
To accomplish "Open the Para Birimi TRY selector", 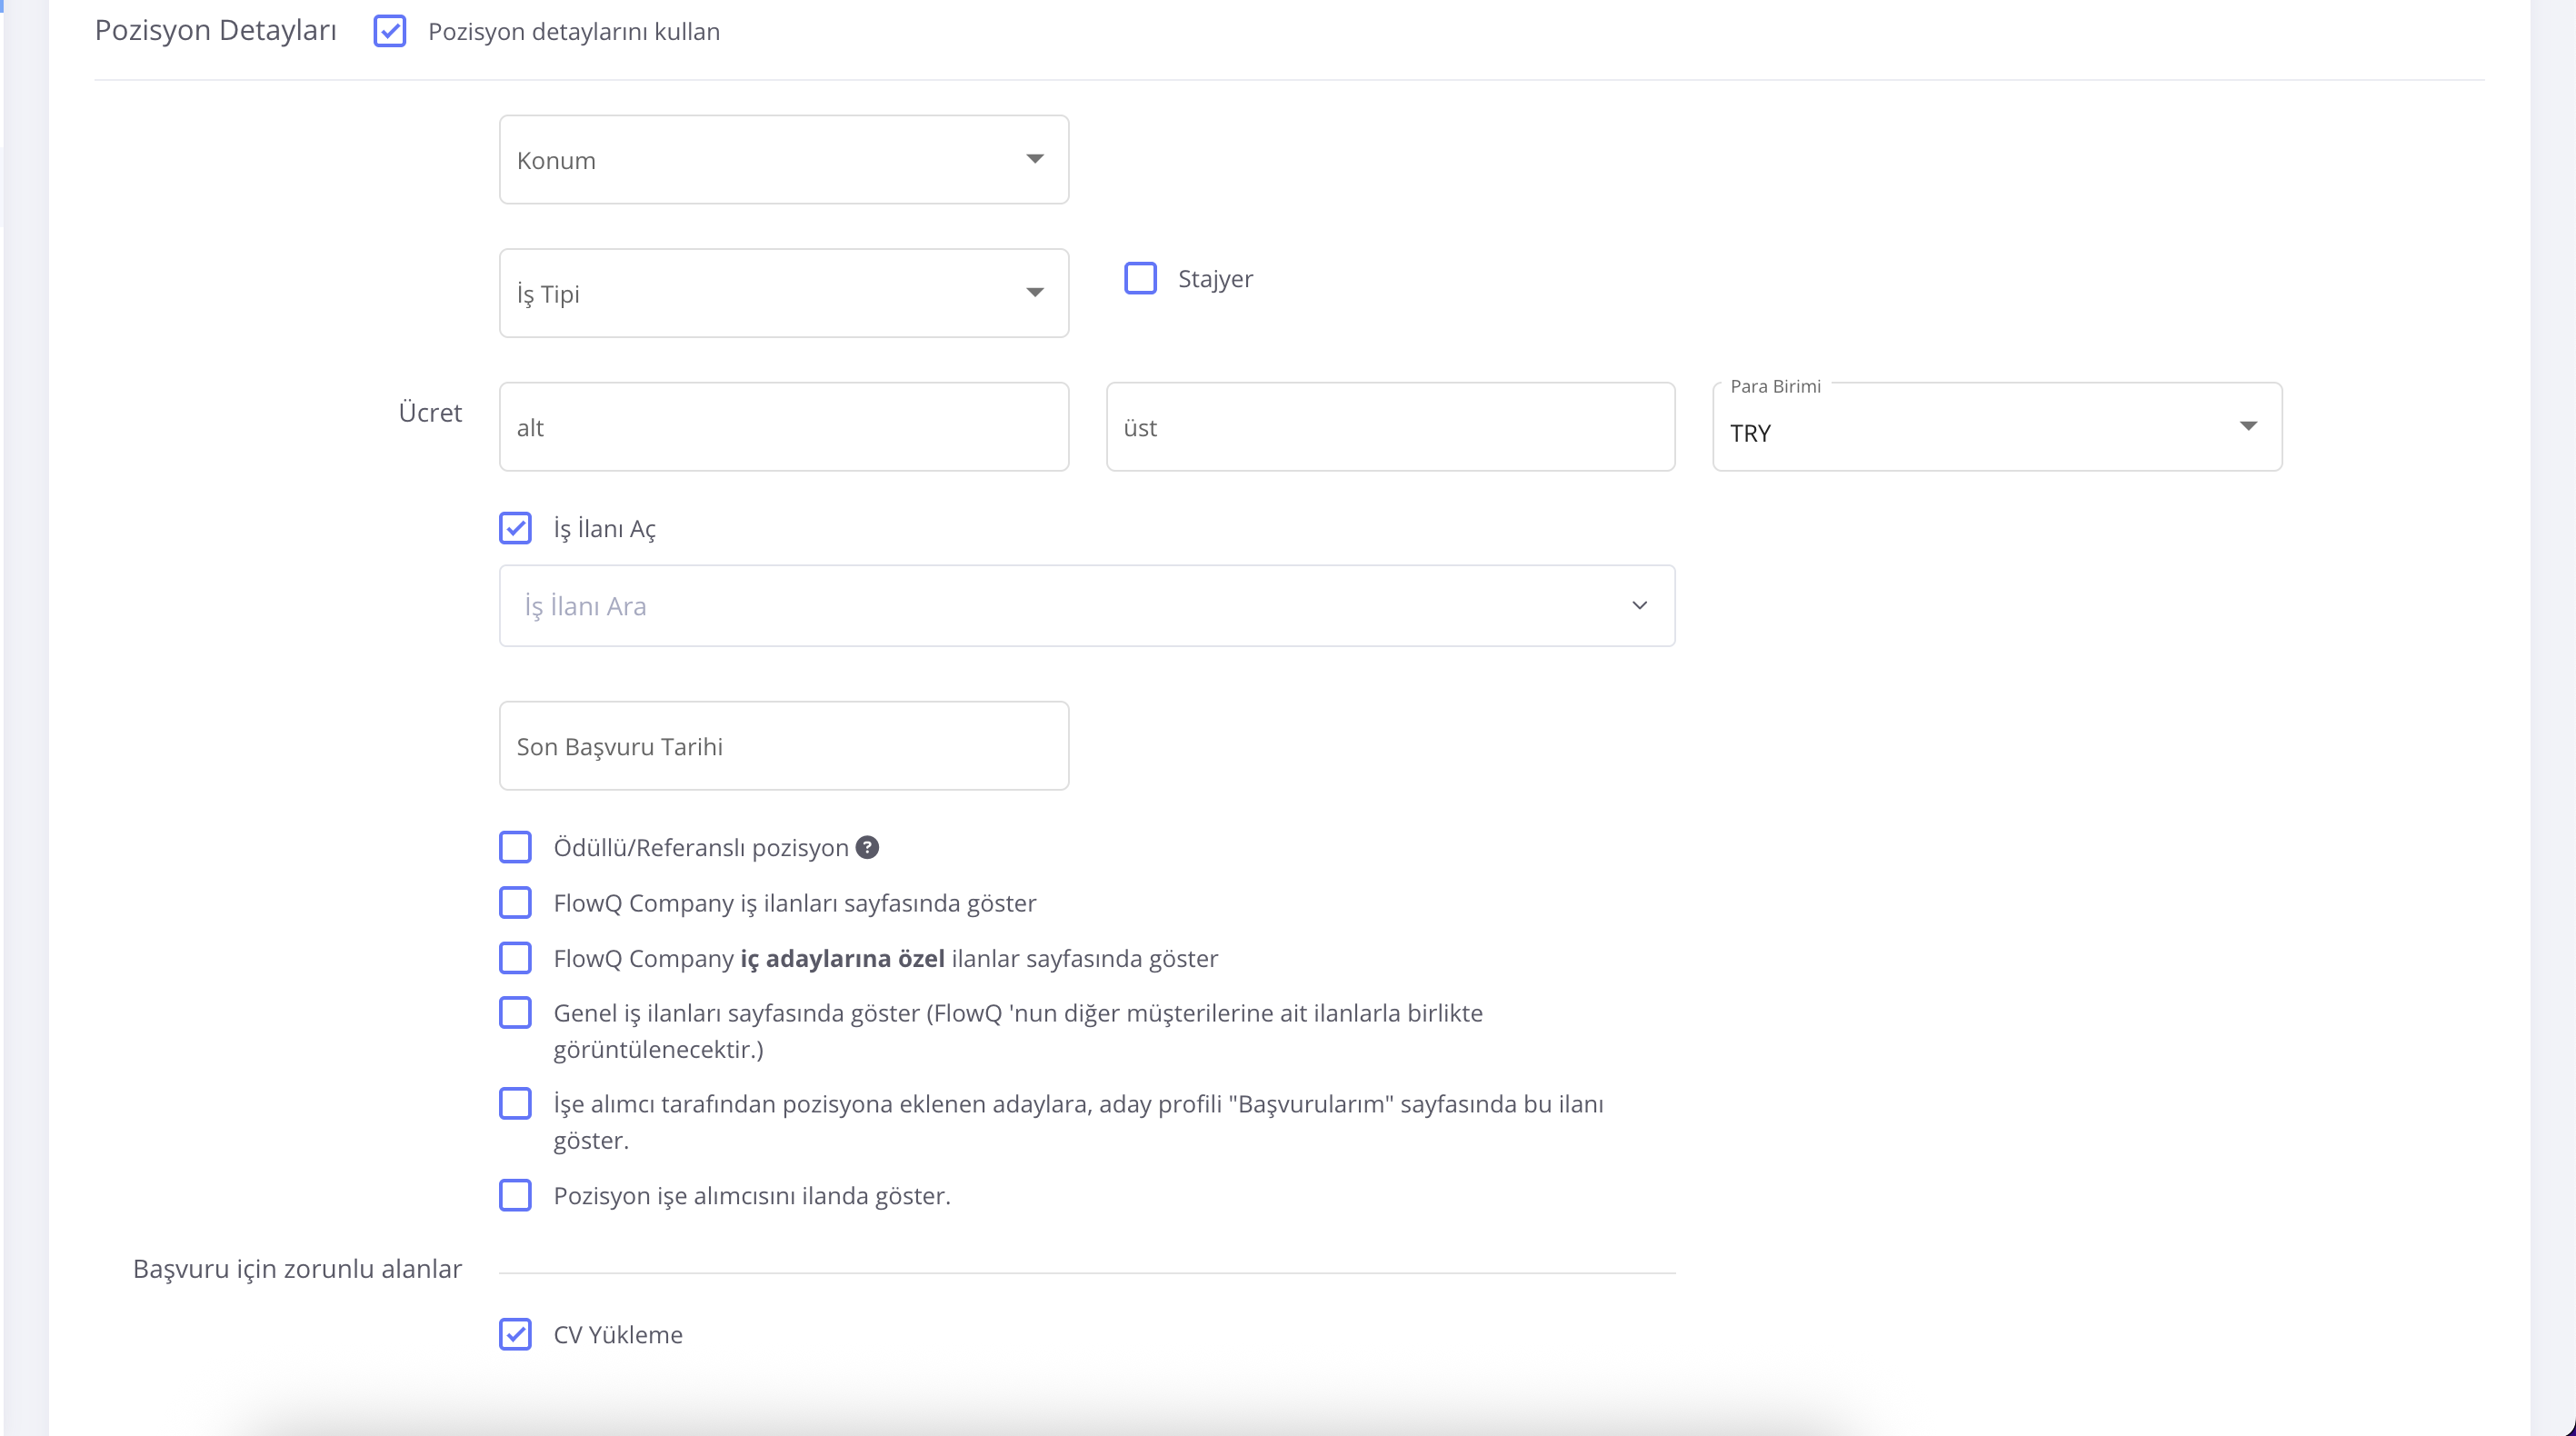I will [1996, 428].
